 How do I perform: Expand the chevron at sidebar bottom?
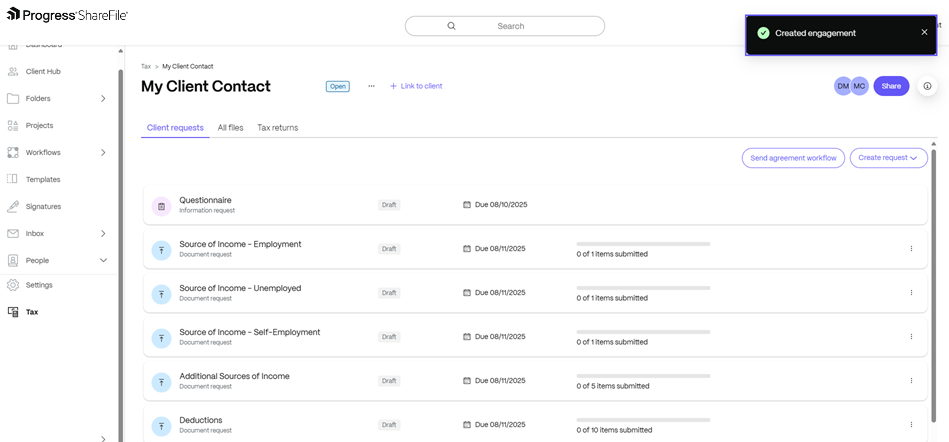103,439
